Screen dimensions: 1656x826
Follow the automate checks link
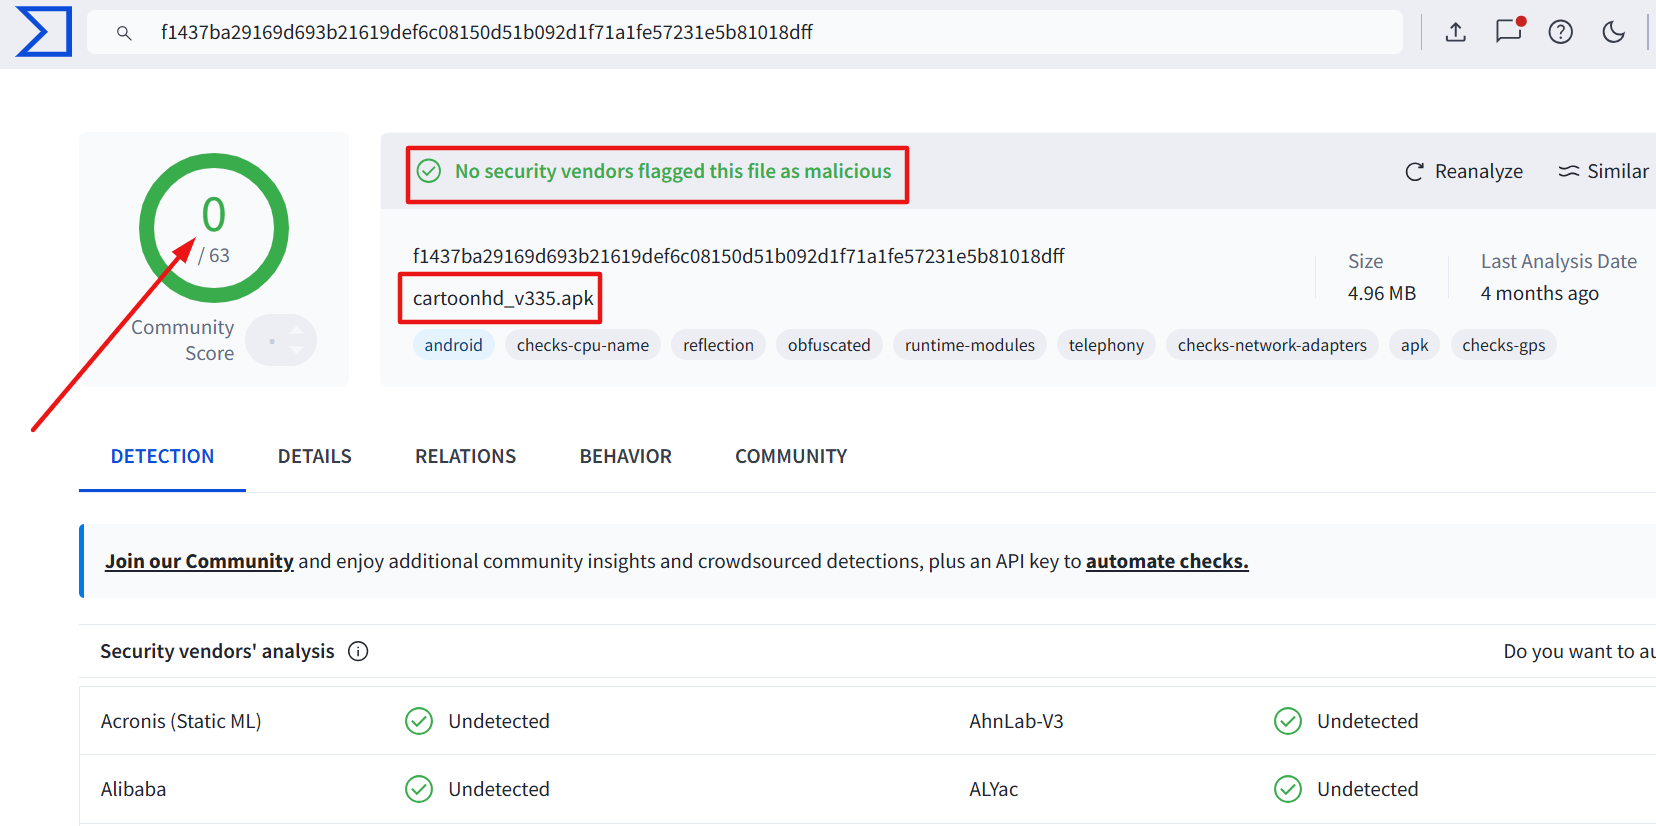point(1167,561)
